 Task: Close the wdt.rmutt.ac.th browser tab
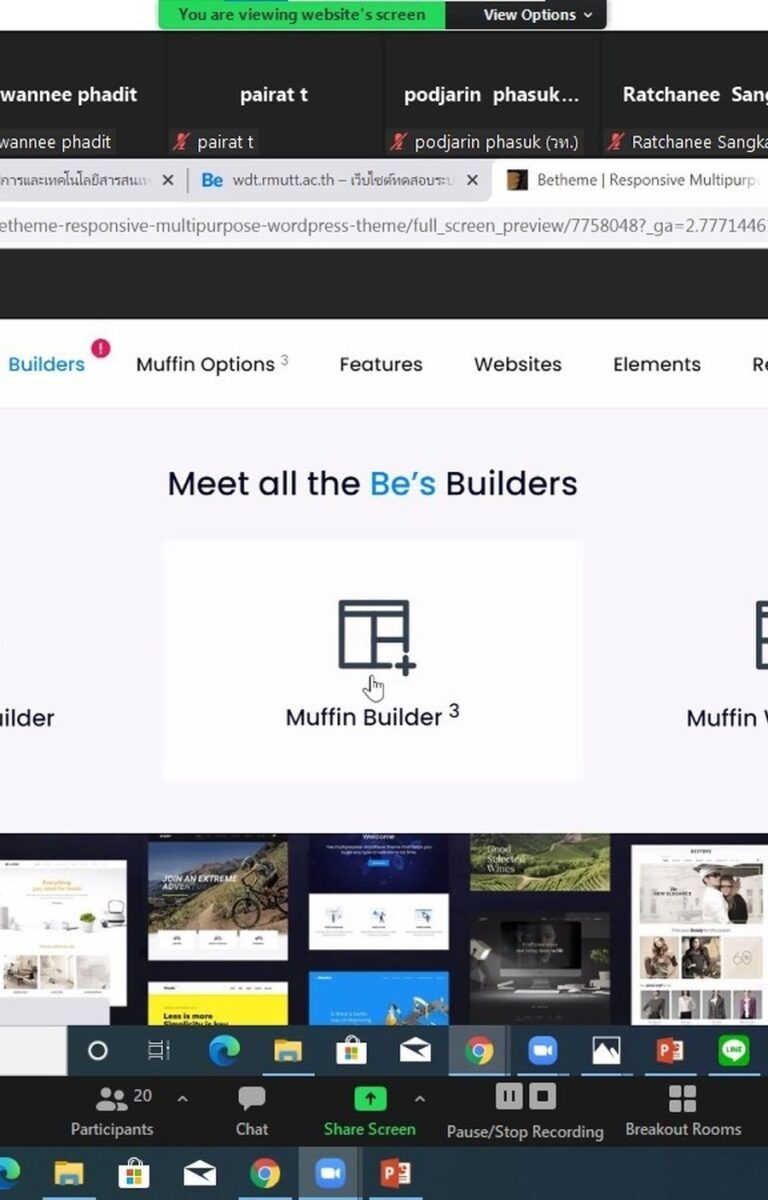pos(472,180)
